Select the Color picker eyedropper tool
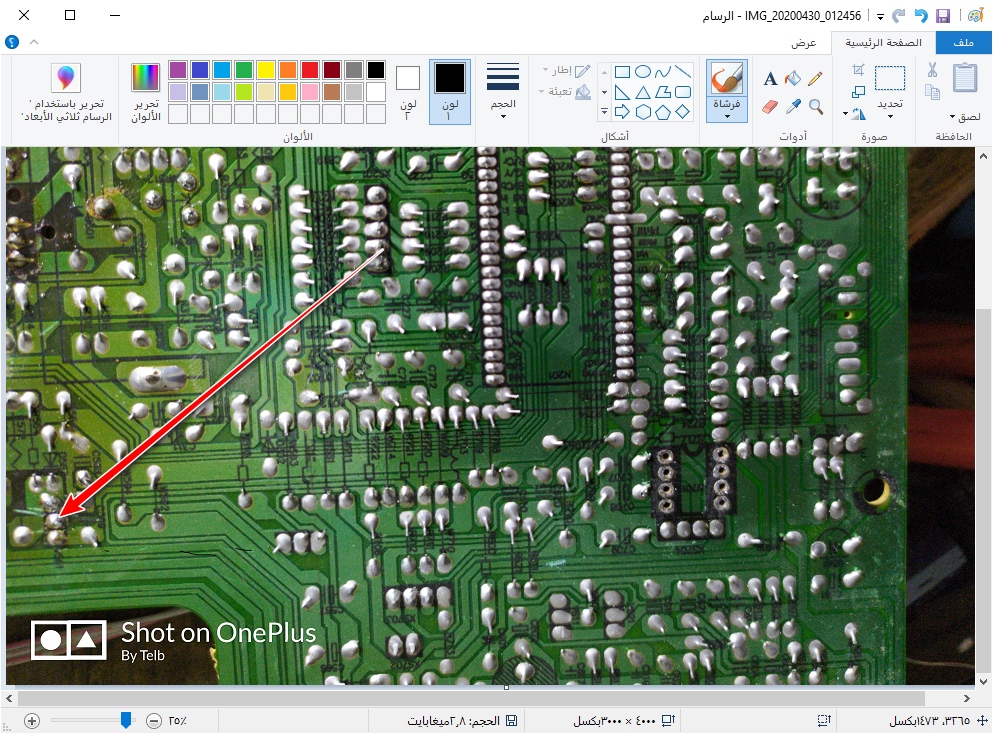 793,107
